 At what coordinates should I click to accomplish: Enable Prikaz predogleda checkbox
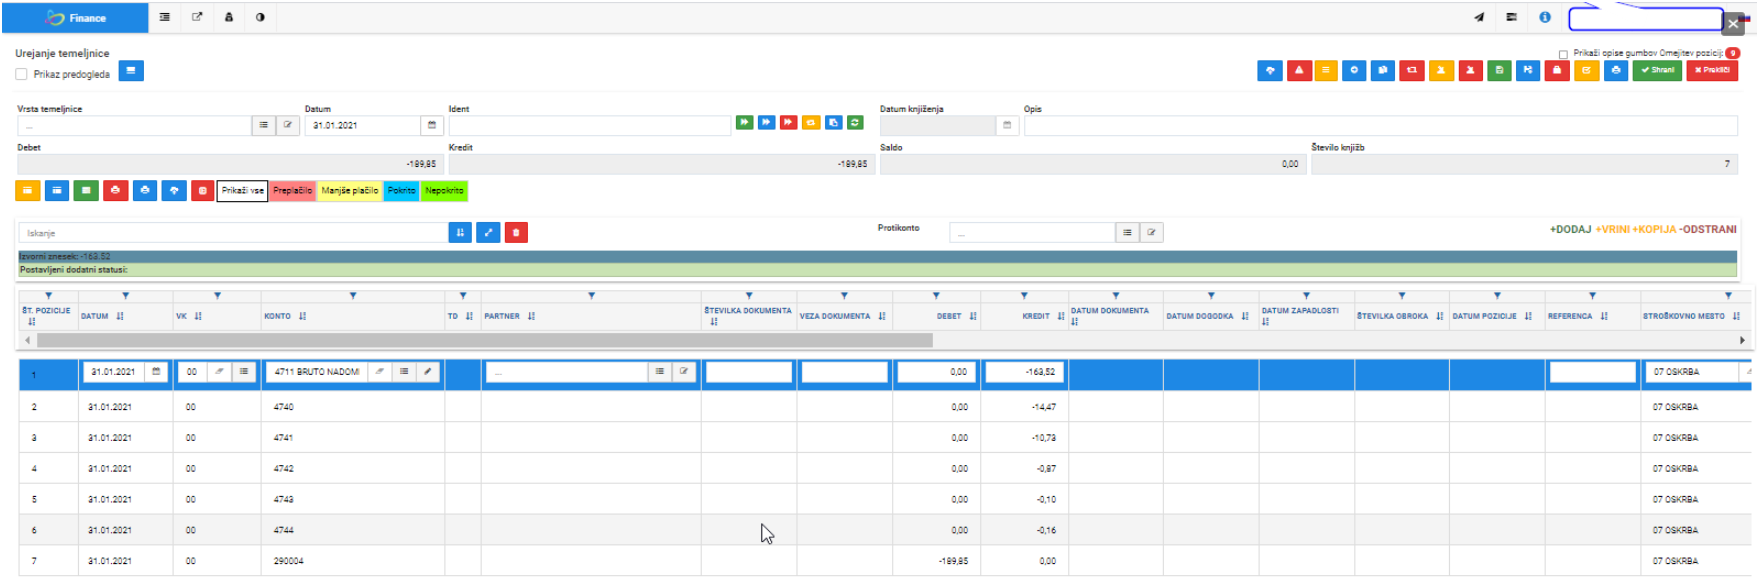[x=21, y=74]
